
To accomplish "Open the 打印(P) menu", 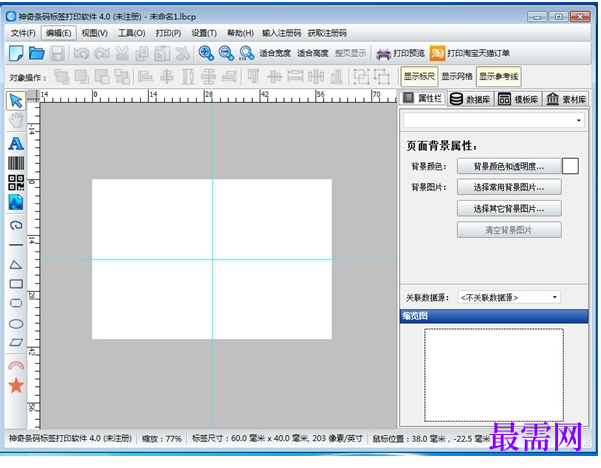I will pyautogui.click(x=168, y=33).
